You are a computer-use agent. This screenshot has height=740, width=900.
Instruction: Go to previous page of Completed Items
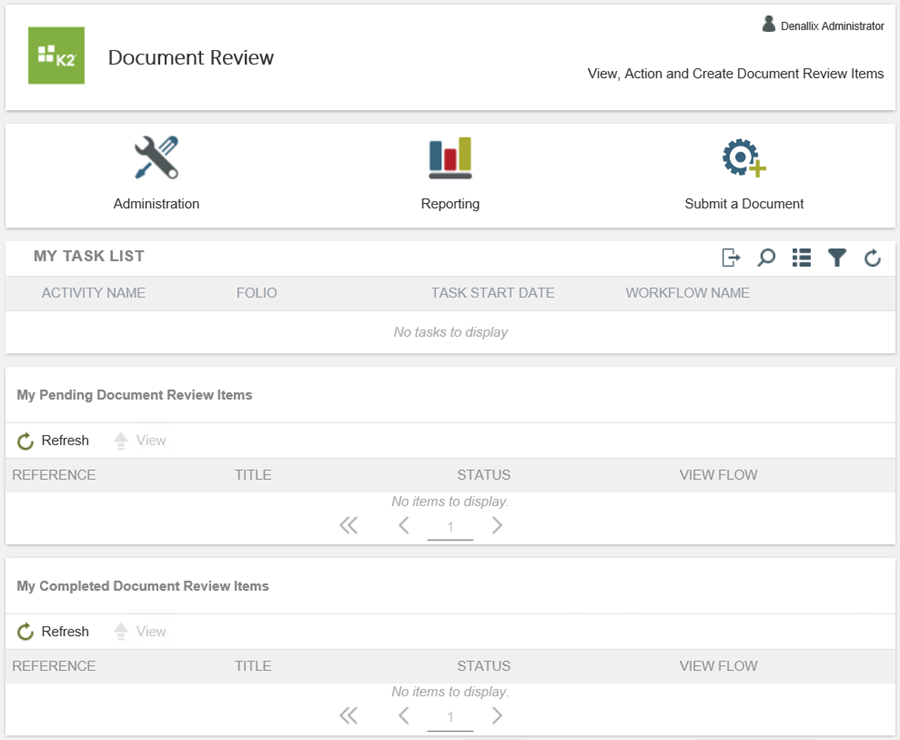click(404, 716)
